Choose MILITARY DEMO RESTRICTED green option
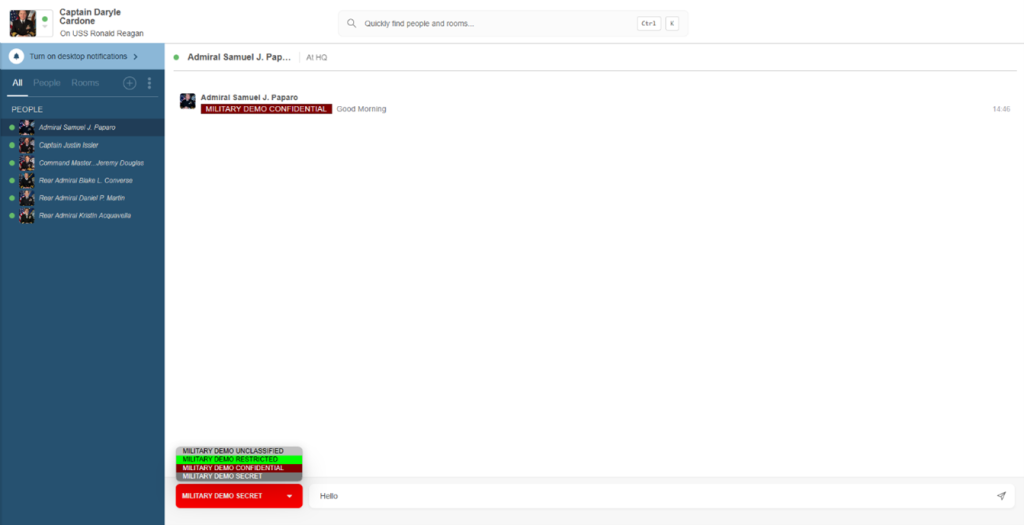This screenshot has width=1024, height=525. [x=238, y=459]
